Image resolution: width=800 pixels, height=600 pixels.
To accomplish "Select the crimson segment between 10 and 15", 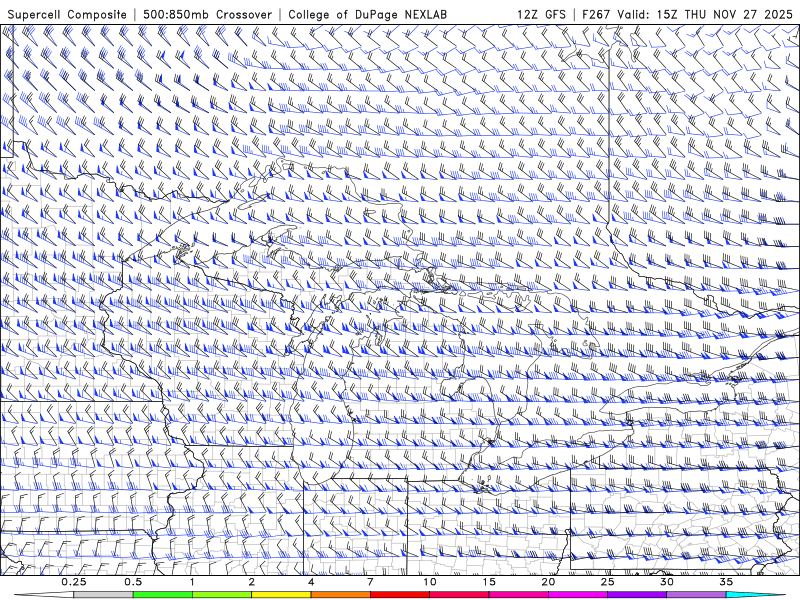I will click(459, 595).
